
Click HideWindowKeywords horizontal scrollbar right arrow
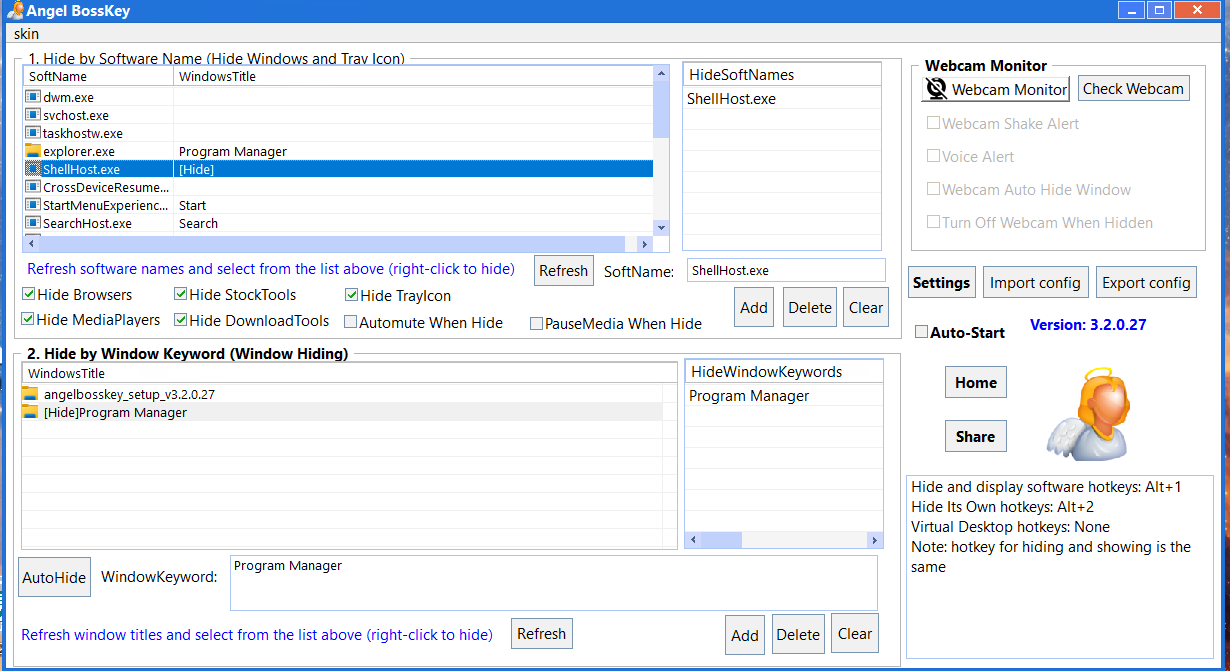tap(876, 540)
